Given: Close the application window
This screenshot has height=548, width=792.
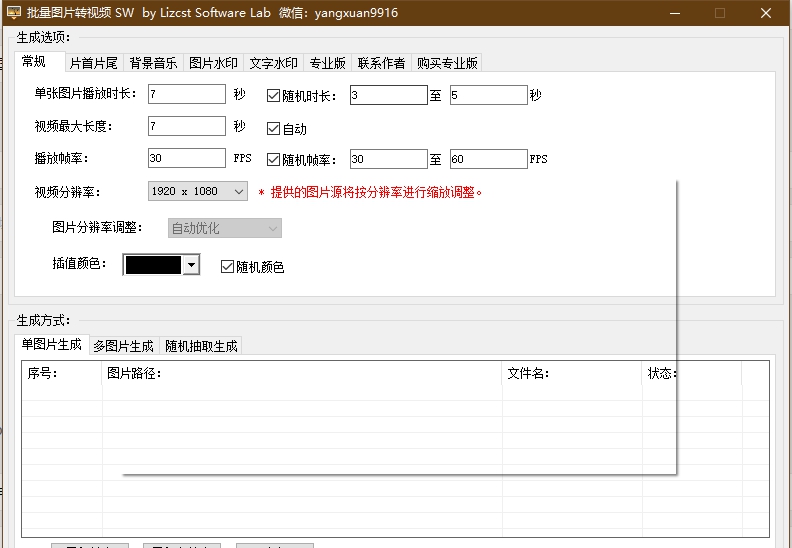Looking at the screenshot, I should (766, 13).
